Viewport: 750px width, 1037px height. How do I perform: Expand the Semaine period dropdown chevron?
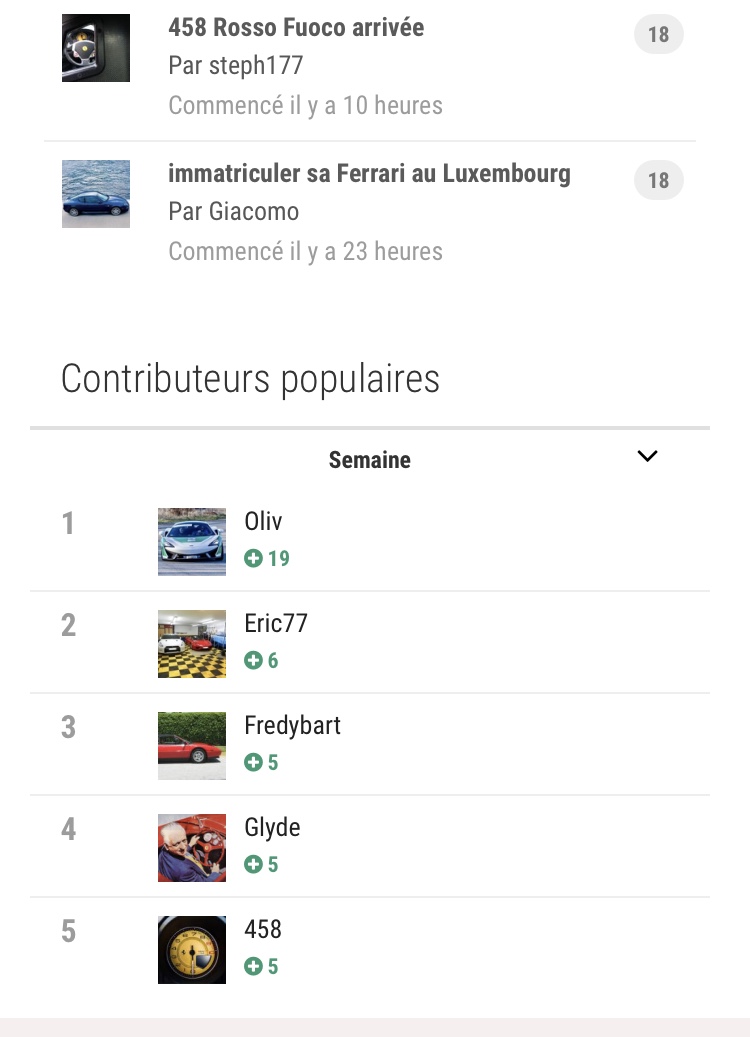coord(648,456)
